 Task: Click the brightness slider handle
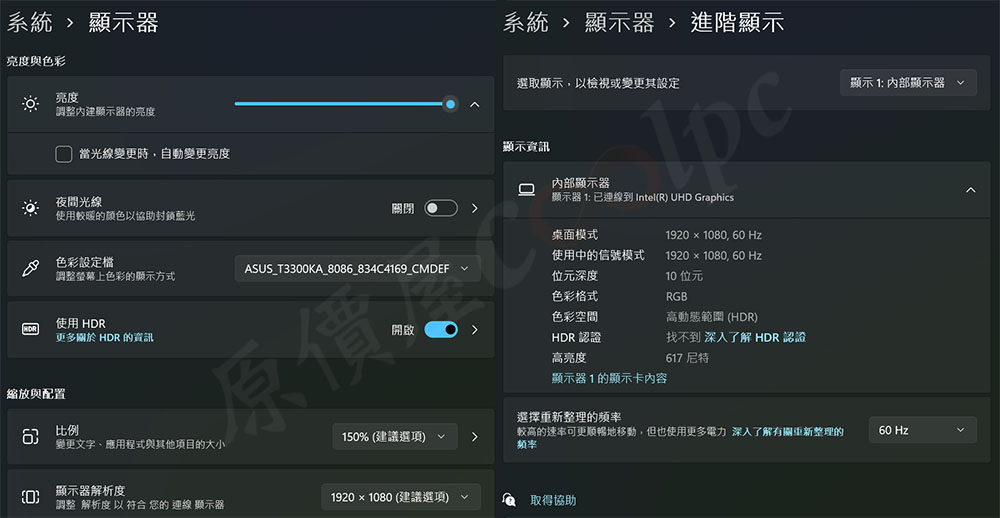point(451,104)
